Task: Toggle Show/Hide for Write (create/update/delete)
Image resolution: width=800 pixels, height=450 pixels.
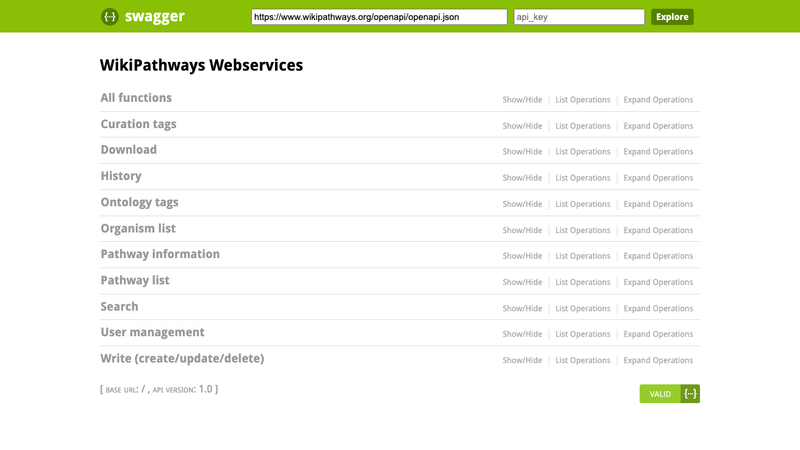Action: pos(522,360)
